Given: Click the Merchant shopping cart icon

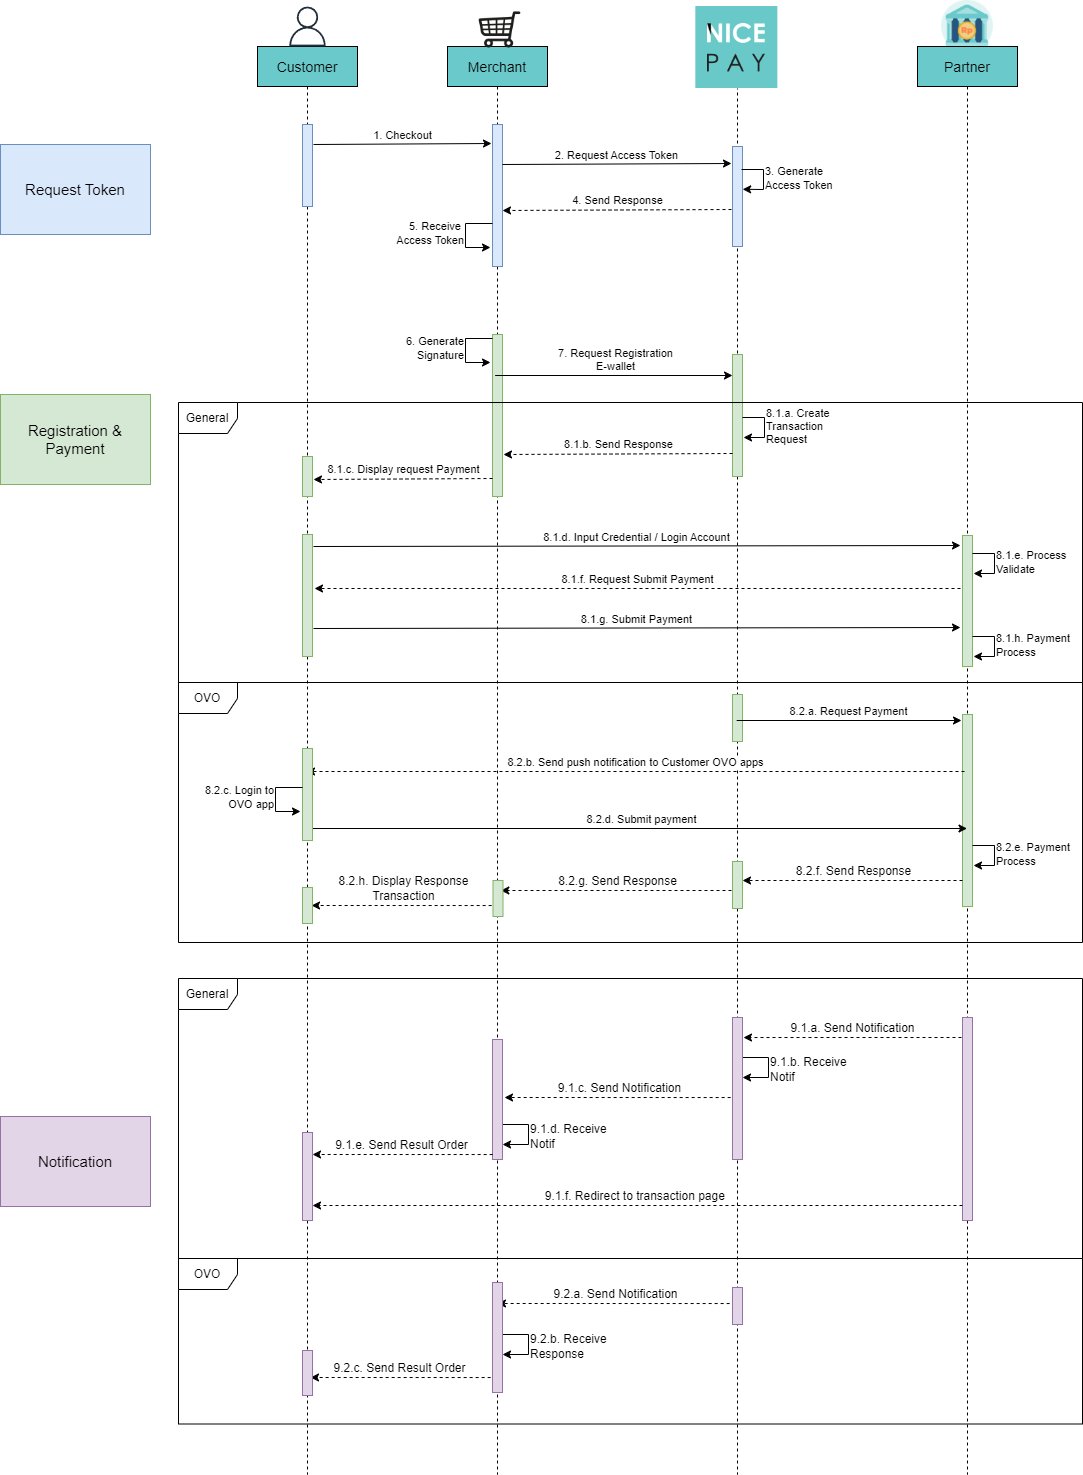Looking at the screenshot, I should [498, 28].
